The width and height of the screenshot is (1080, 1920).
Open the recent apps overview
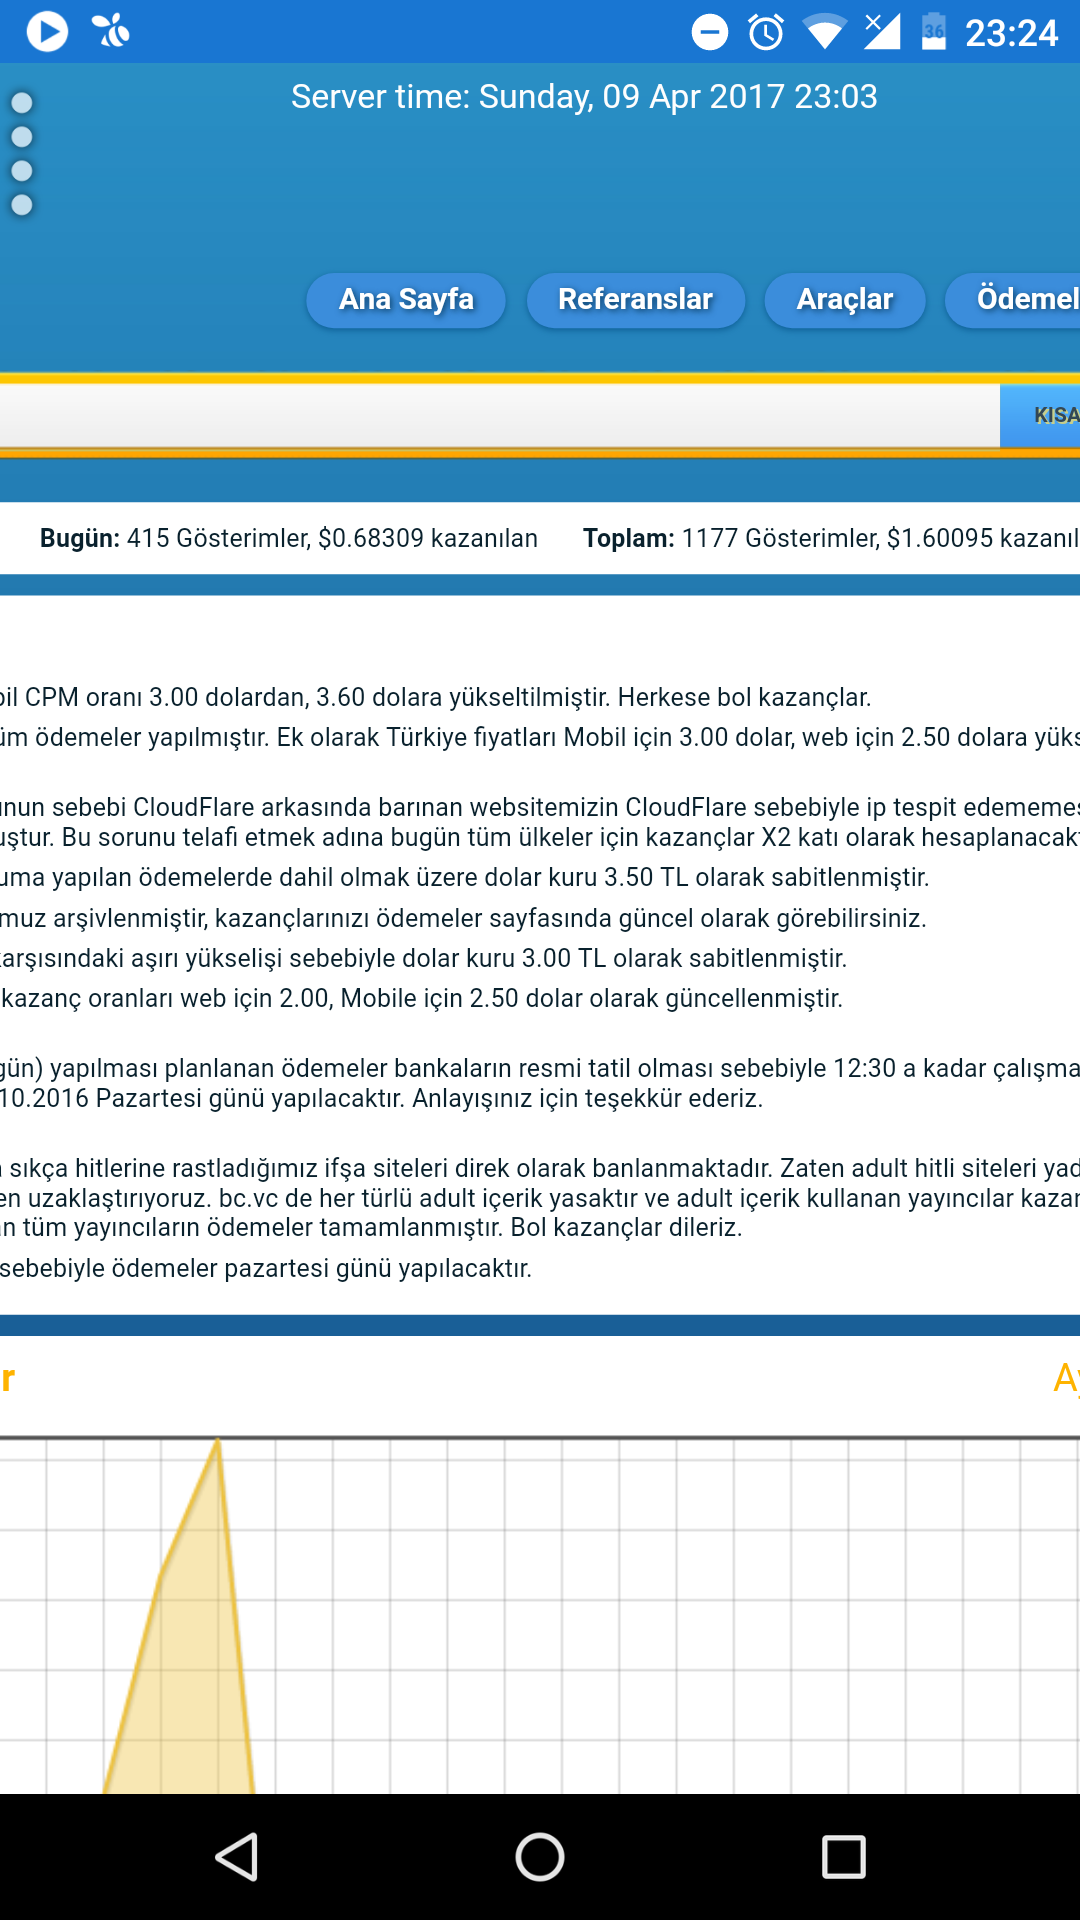(x=843, y=1857)
